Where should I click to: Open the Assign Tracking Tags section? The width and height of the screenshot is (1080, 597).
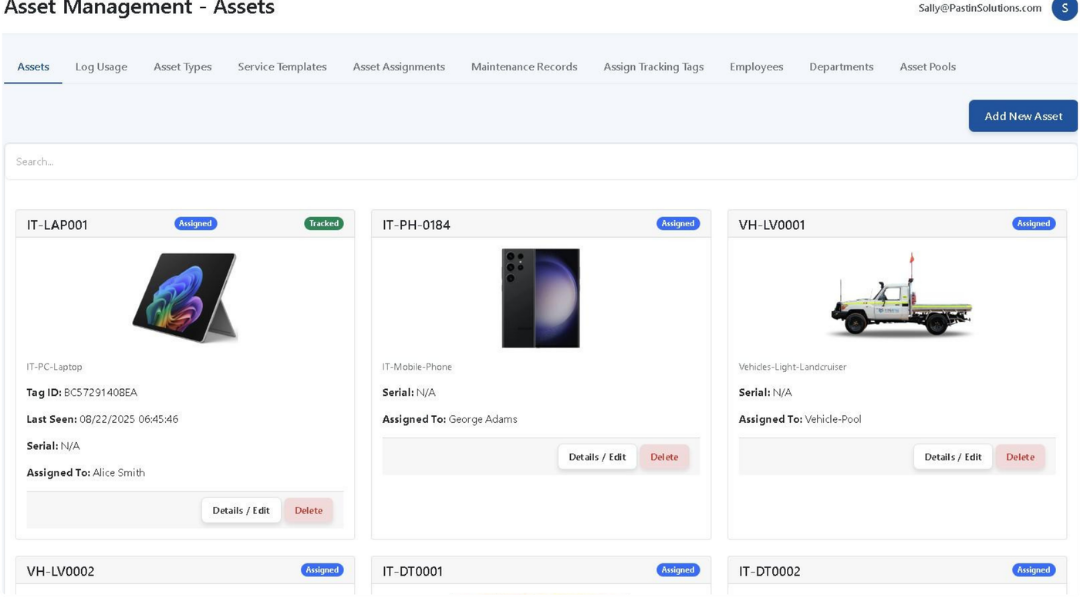653,66
